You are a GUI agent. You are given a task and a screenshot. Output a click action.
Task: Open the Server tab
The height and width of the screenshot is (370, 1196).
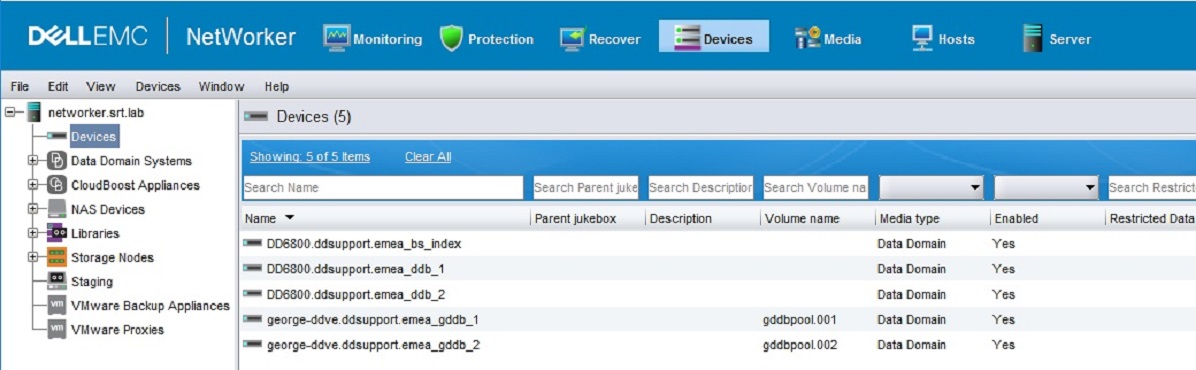click(x=1057, y=39)
